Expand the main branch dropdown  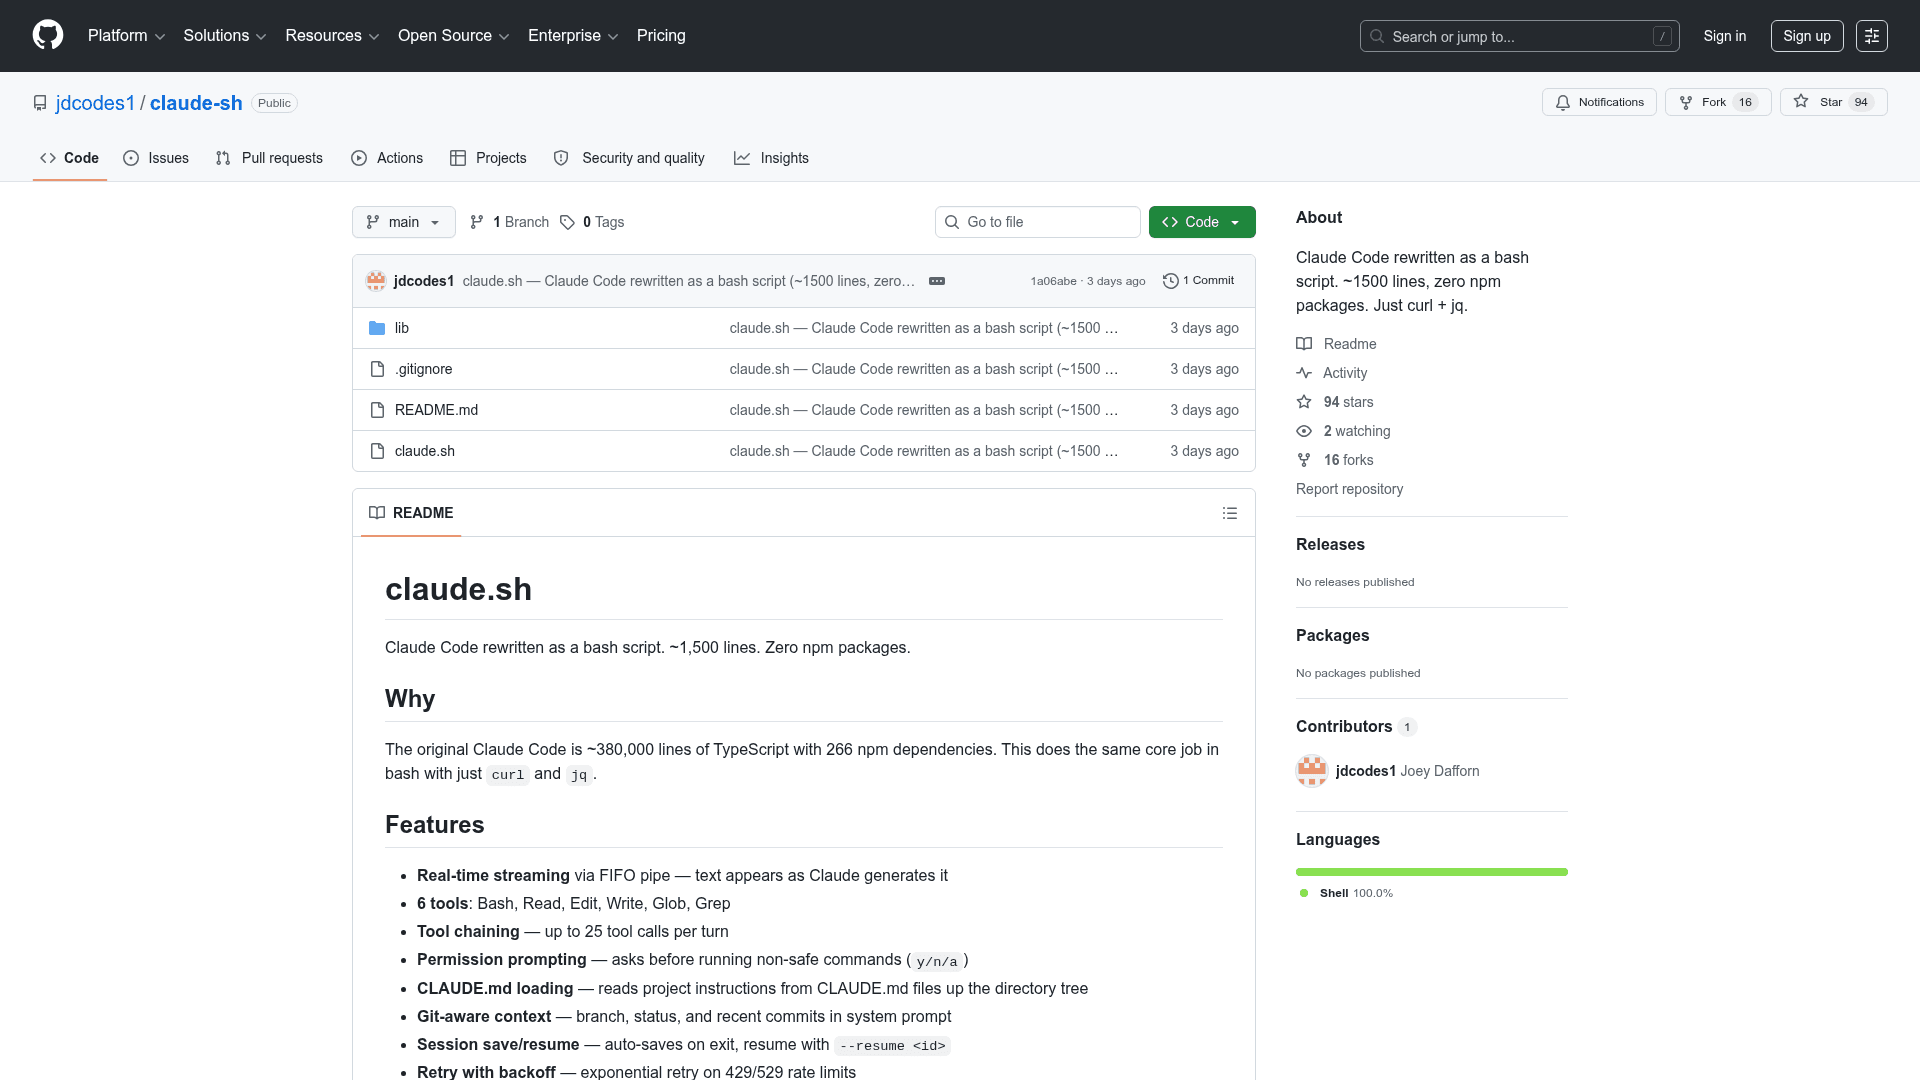tap(403, 222)
